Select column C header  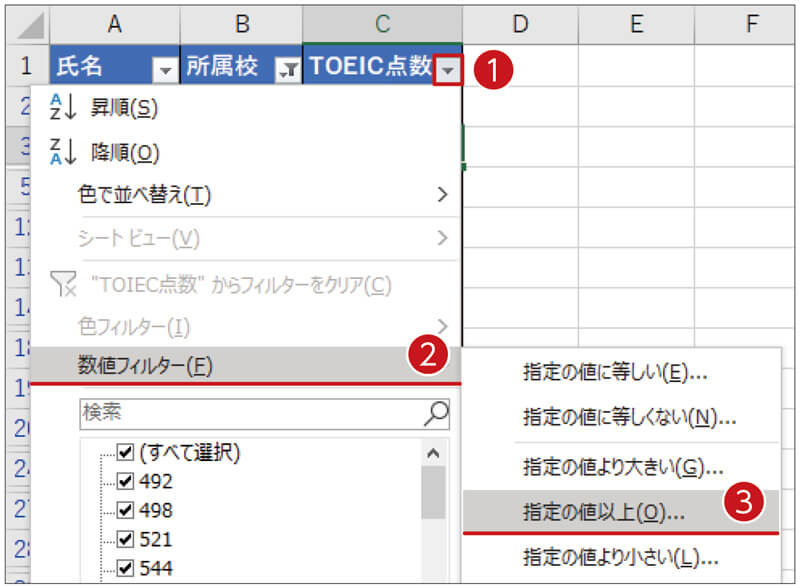(x=383, y=24)
